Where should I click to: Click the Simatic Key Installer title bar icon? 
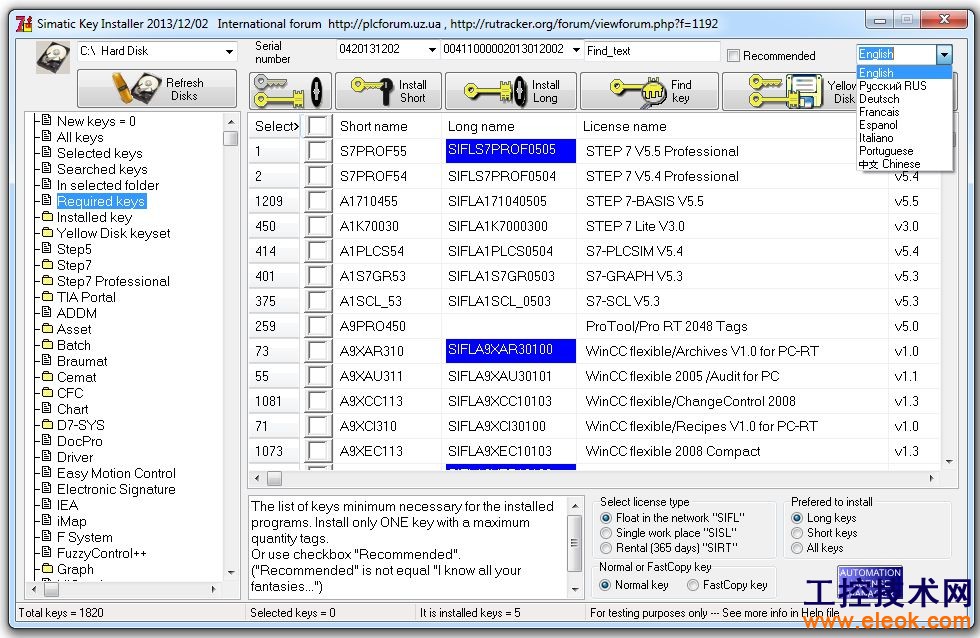pyautogui.click(x=24, y=24)
